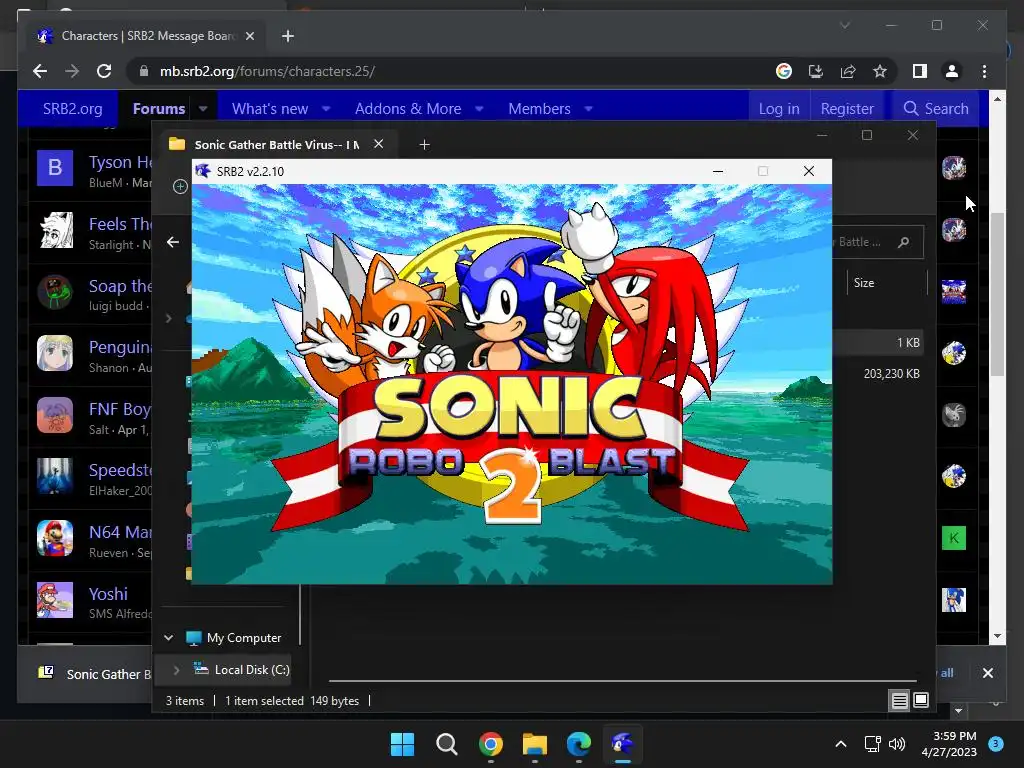Open the Penguin thread link
Image resolution: width=1024 pixels, height=768 pixels.
pyautogui.click(x=120, y=347)
